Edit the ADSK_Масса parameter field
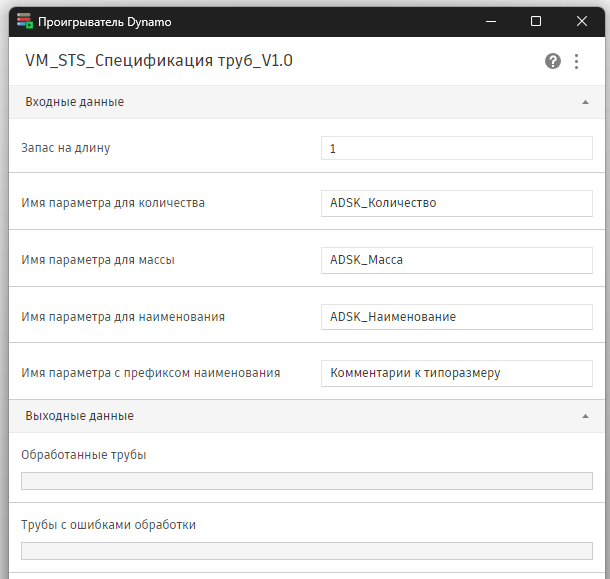 (457, 260)
